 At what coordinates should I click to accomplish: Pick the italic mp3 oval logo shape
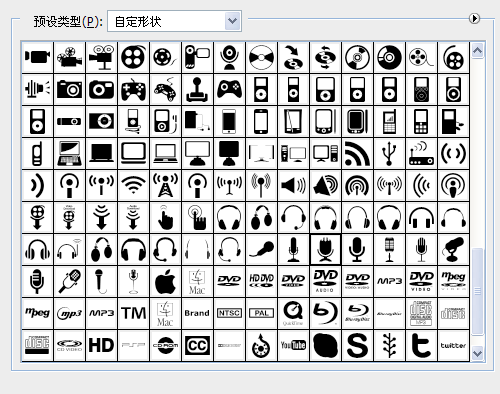point(69,313)
